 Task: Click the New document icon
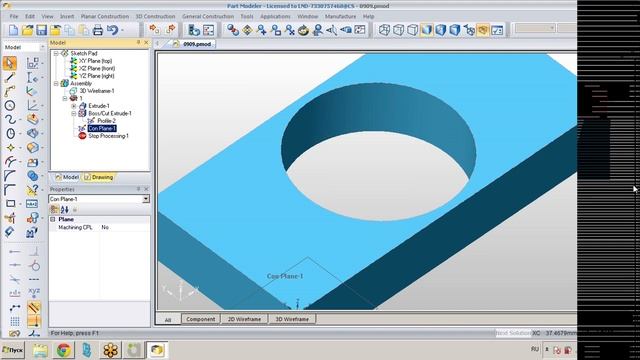13,30
